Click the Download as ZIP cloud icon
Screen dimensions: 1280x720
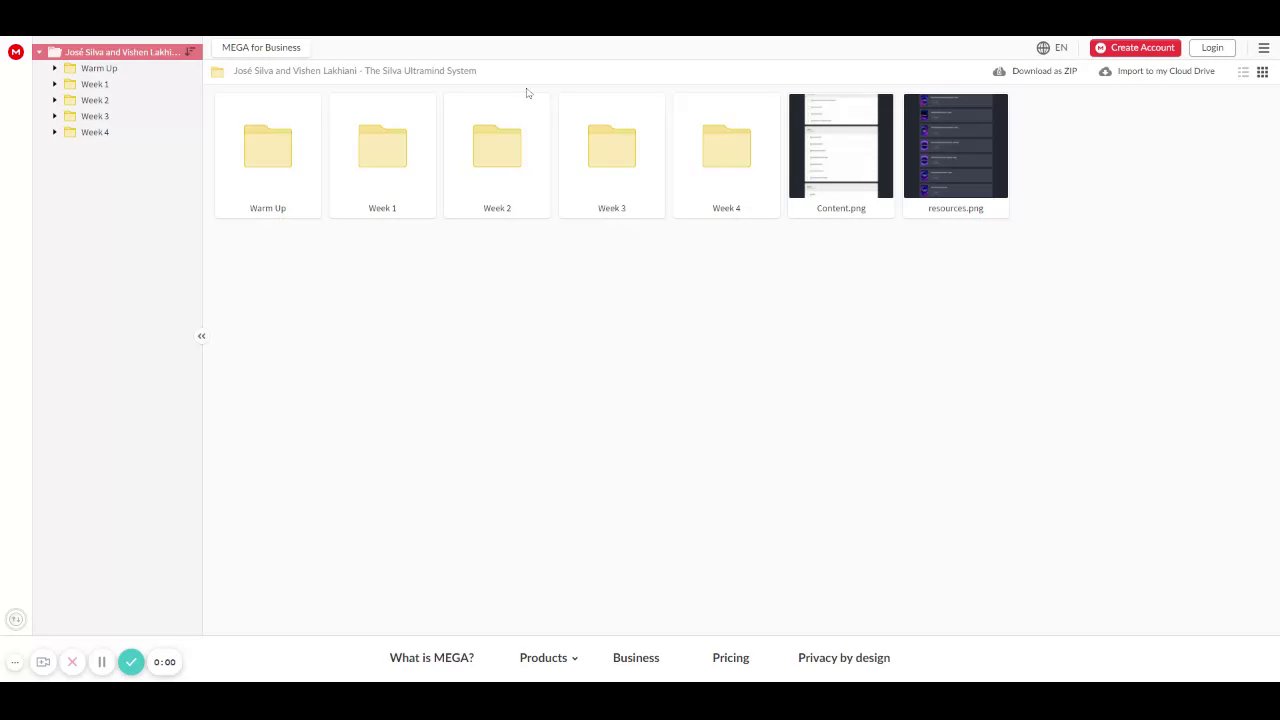[999, 71]
